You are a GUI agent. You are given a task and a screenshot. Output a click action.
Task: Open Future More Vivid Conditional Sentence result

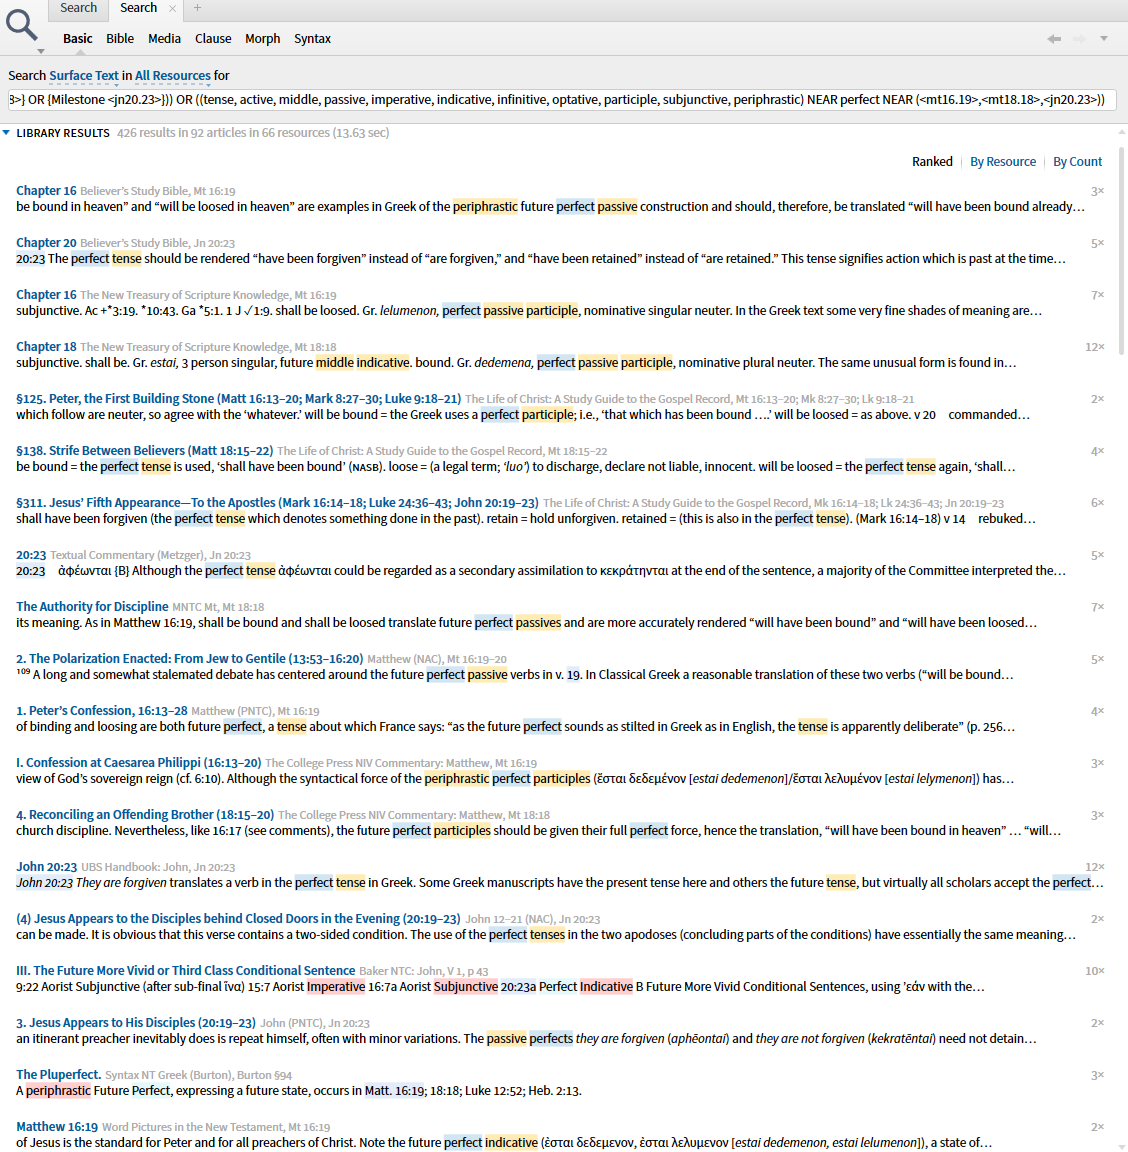coord(185,971)
